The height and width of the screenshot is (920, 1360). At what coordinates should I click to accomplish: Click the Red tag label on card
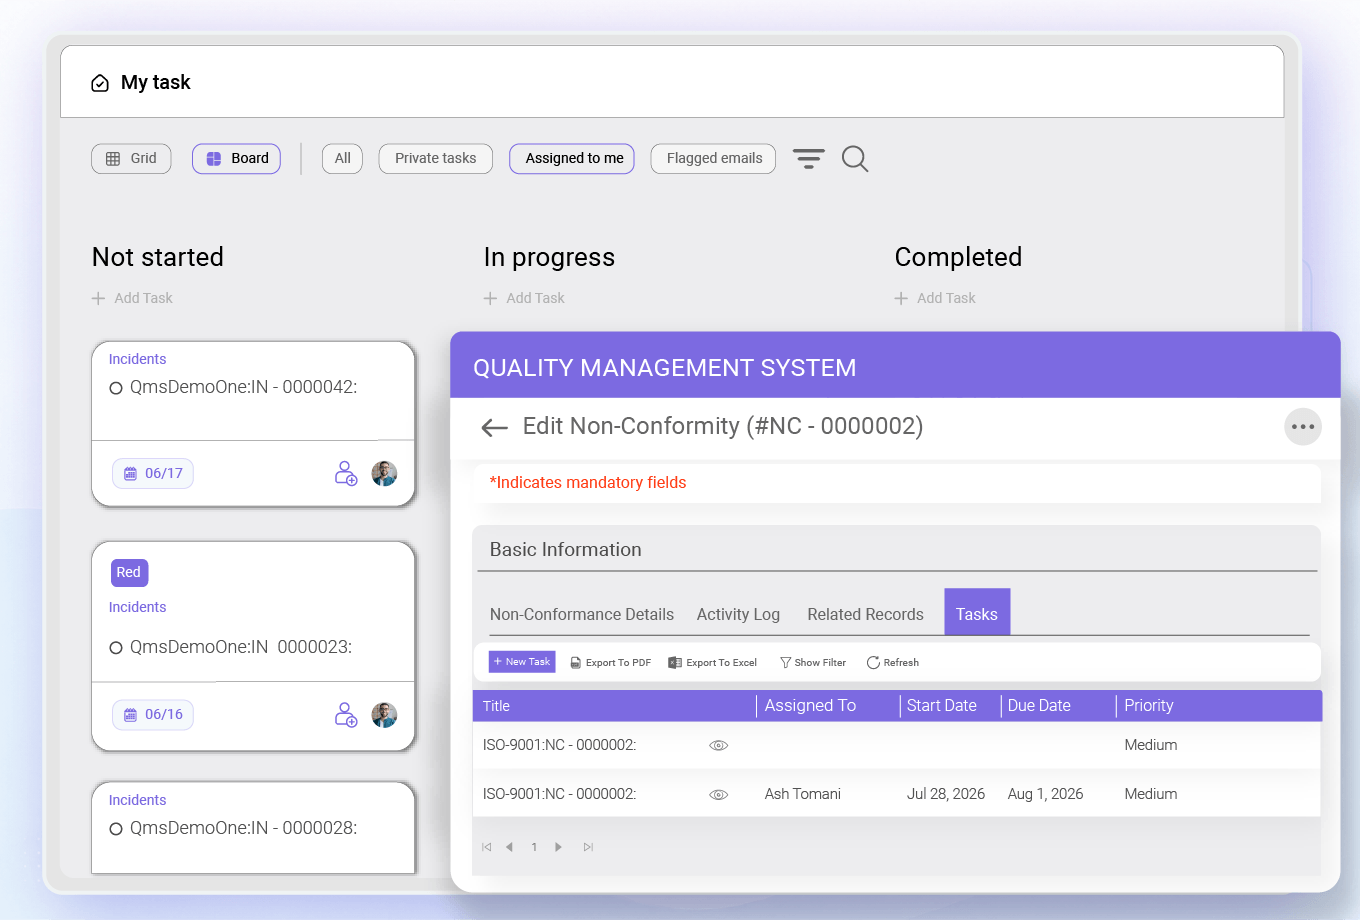(x=129, y=573)
